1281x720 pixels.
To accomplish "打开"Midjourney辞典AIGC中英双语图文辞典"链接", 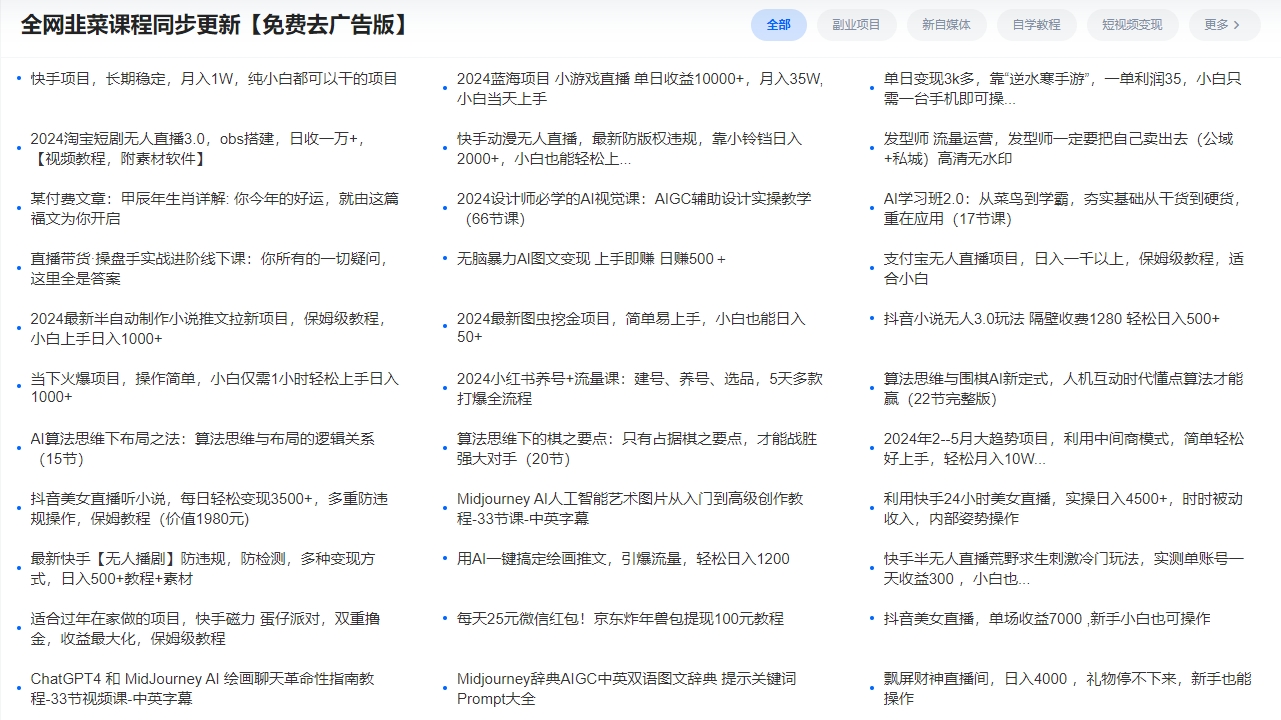I will [x=625, y=688].
